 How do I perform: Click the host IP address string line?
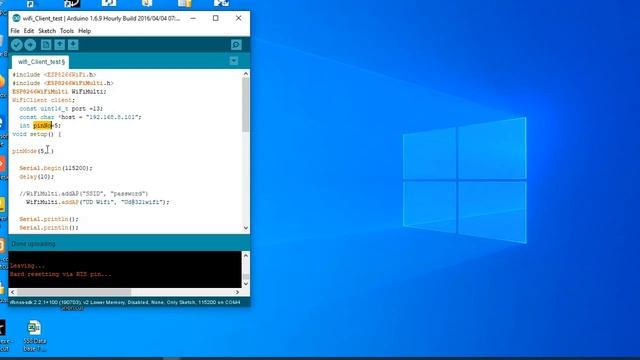(80, 117)
